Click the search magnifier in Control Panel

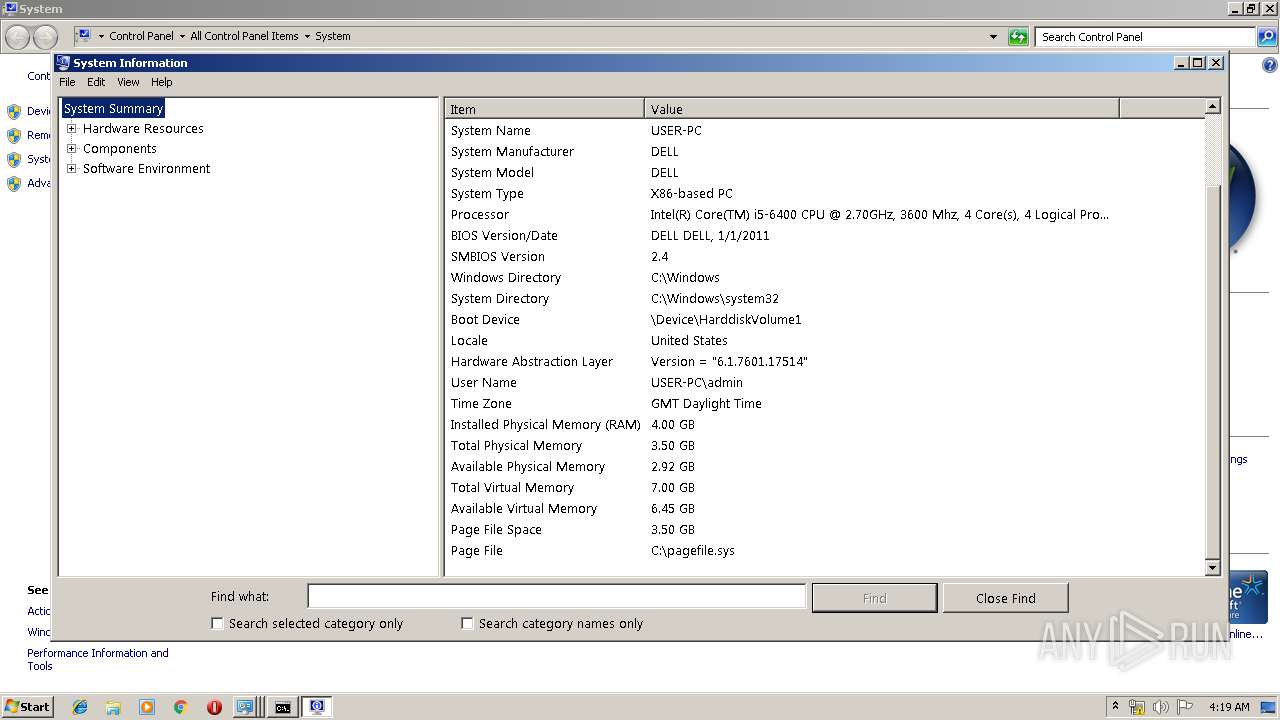point(1266,37)
